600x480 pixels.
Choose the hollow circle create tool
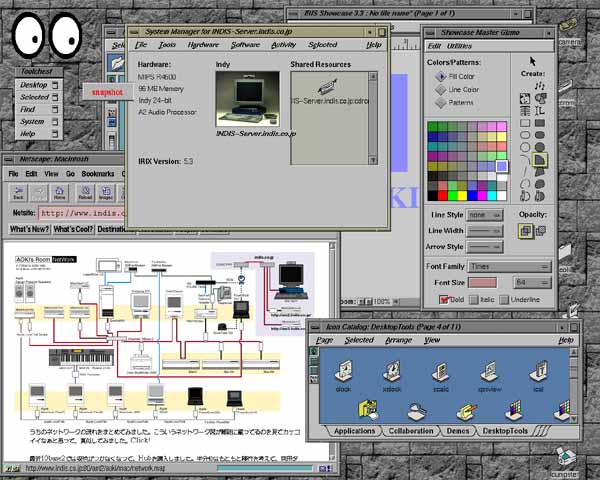point(525,147)
